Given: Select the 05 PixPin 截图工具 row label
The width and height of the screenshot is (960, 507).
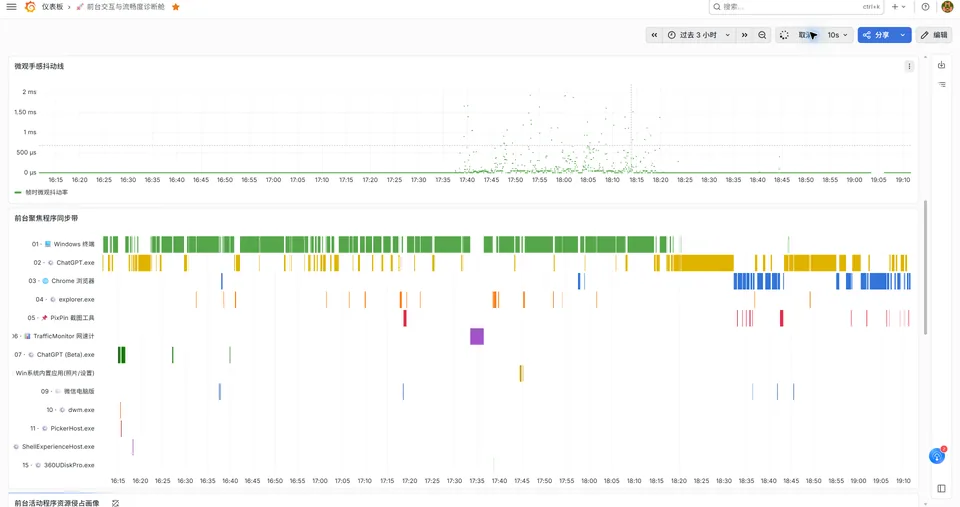Looking at the screenshot, I should click(61, 318).
